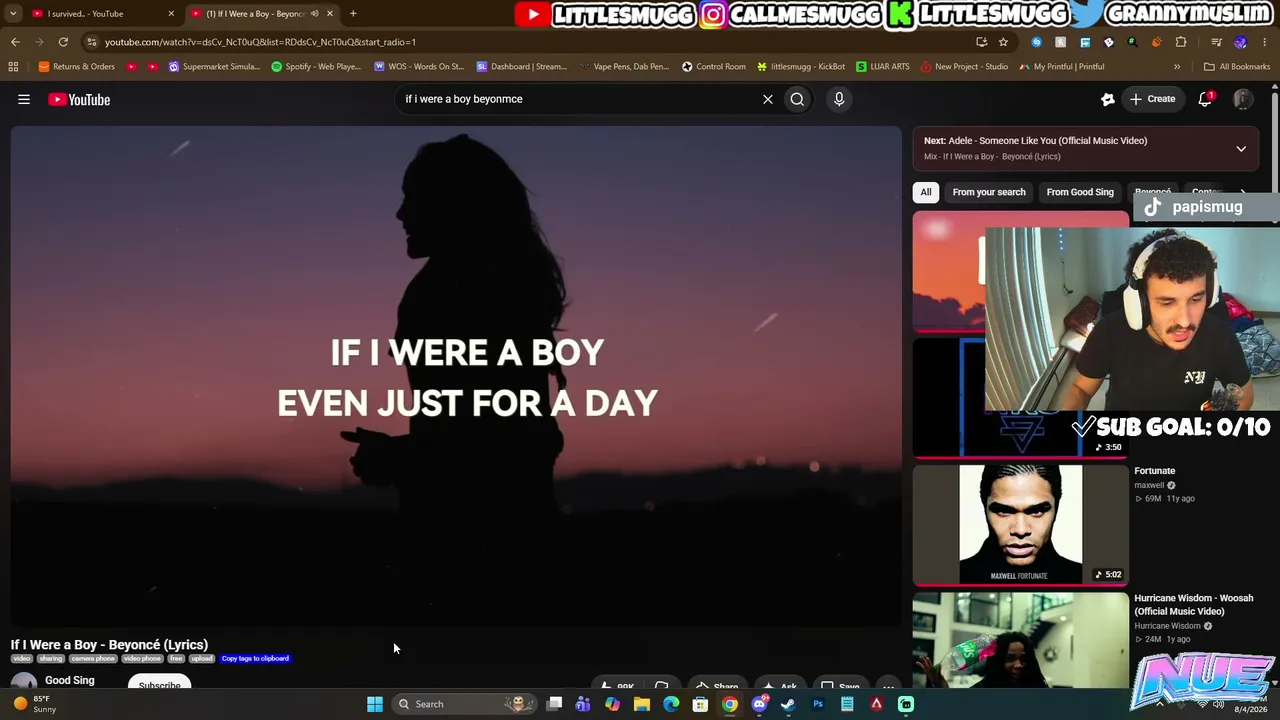The height and width of the screenshot is (720, 1280).
Task: Open the littlesmugg - KickBot bookmark
Action: click(801, 67)
